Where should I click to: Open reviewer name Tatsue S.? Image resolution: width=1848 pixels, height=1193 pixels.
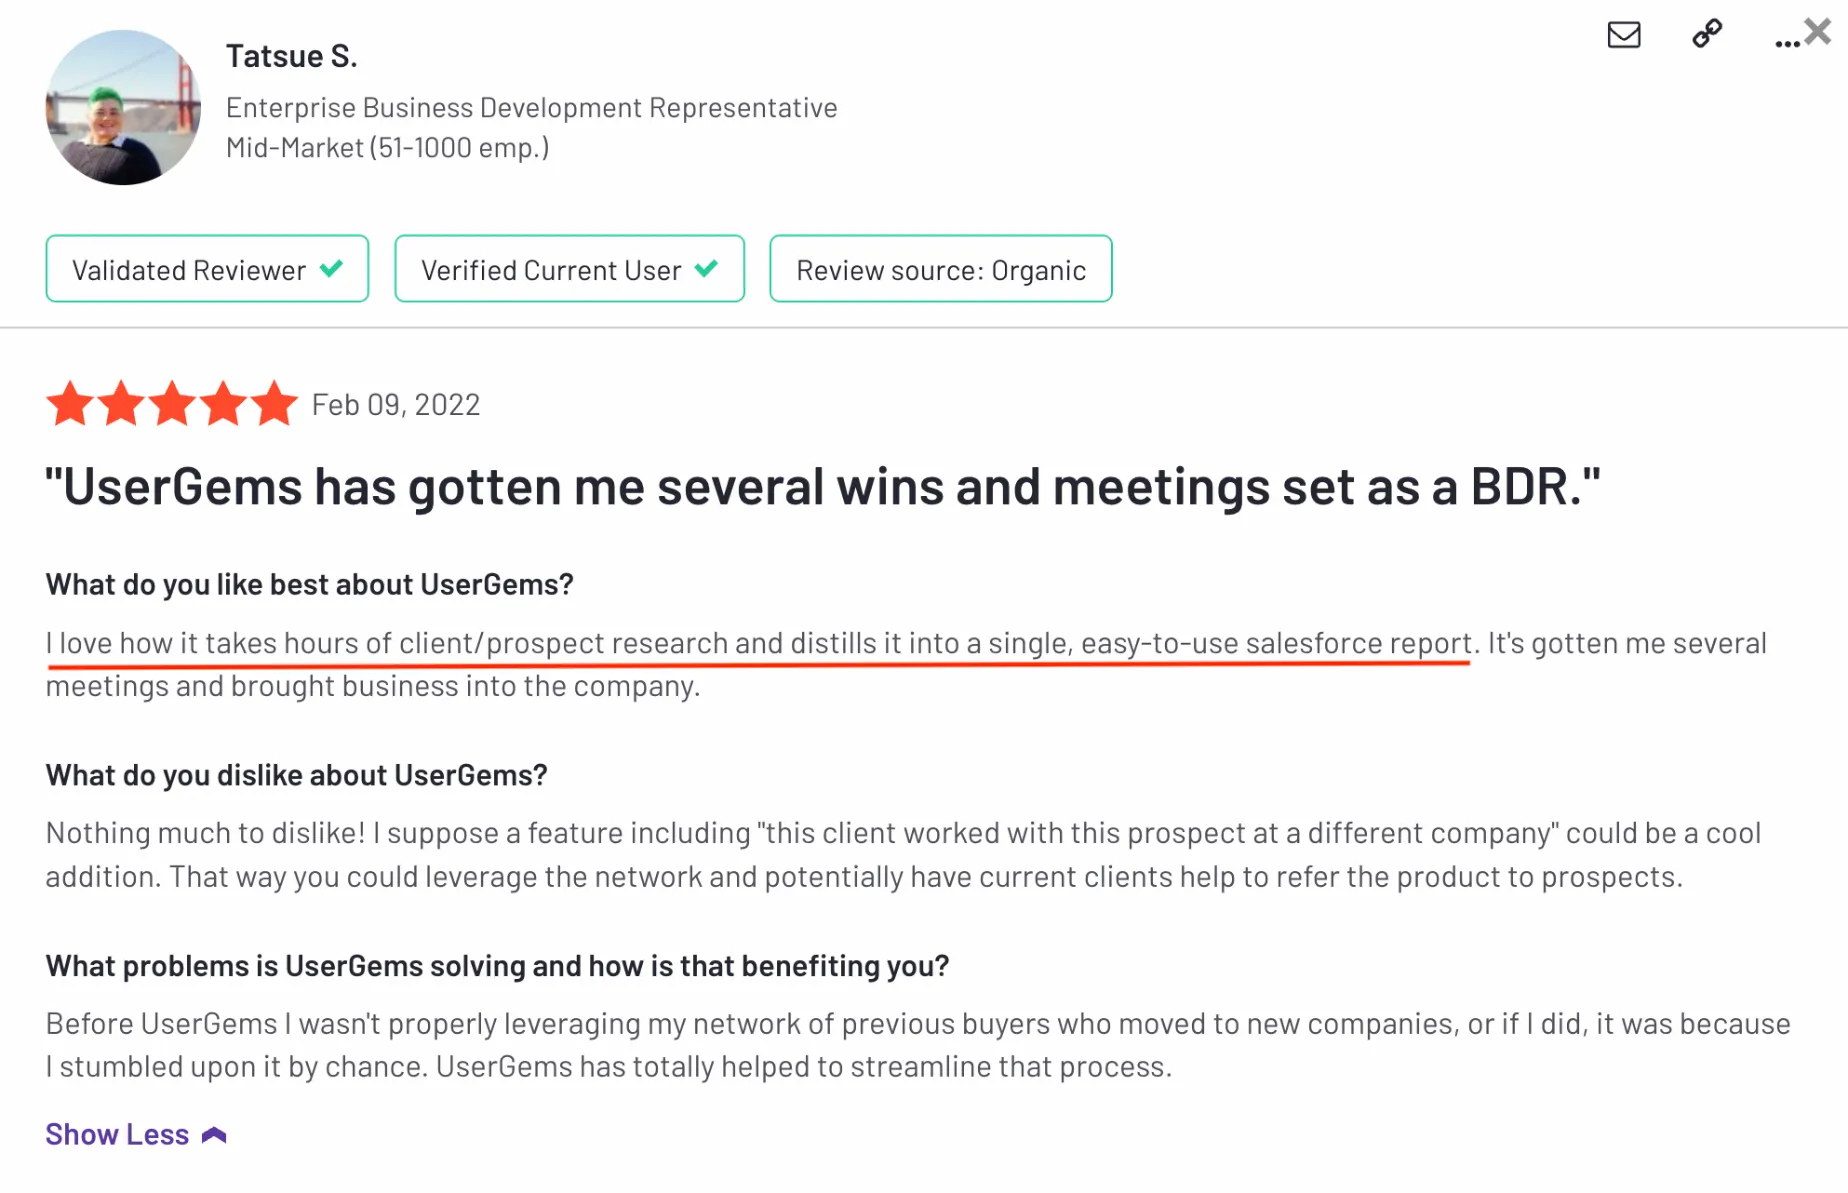[x=291, y=56]
